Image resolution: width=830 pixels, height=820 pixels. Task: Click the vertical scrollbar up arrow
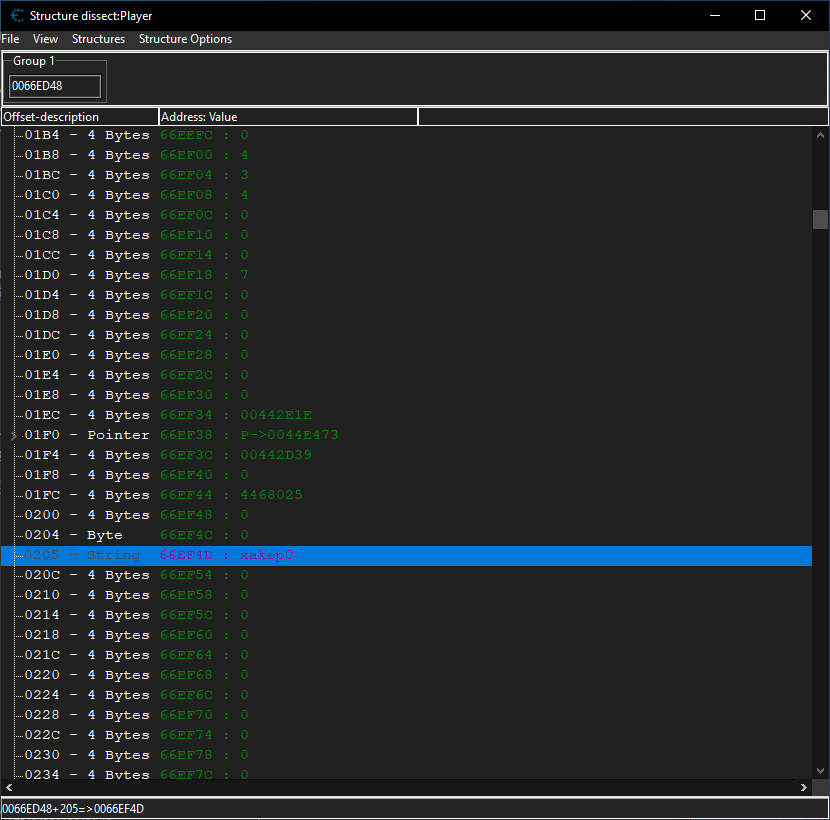[x=820, y=135]
